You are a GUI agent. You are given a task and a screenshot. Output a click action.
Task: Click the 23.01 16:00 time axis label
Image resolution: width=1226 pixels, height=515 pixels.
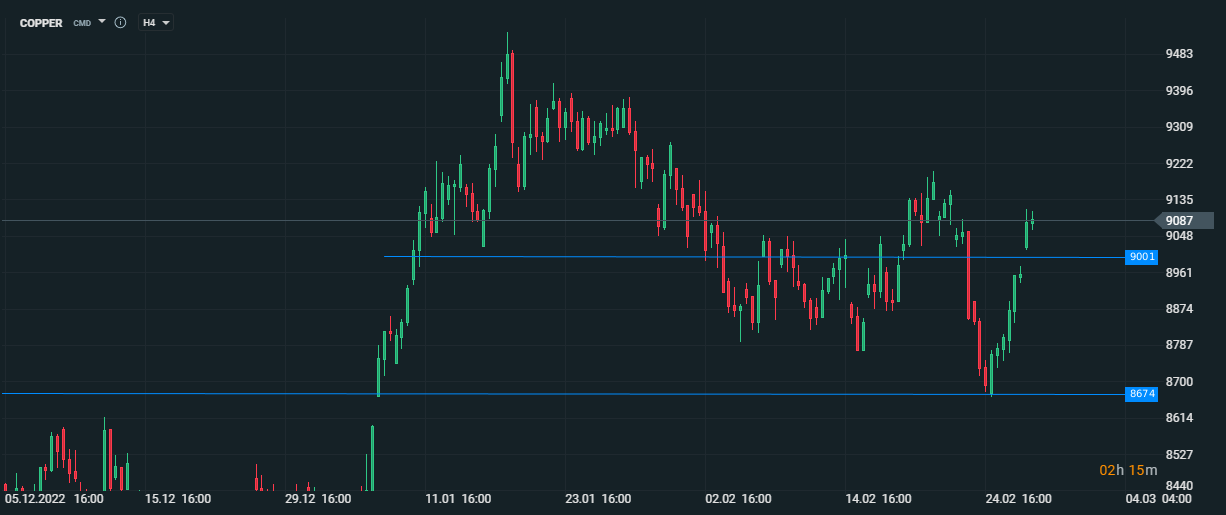tap(597, 498)
